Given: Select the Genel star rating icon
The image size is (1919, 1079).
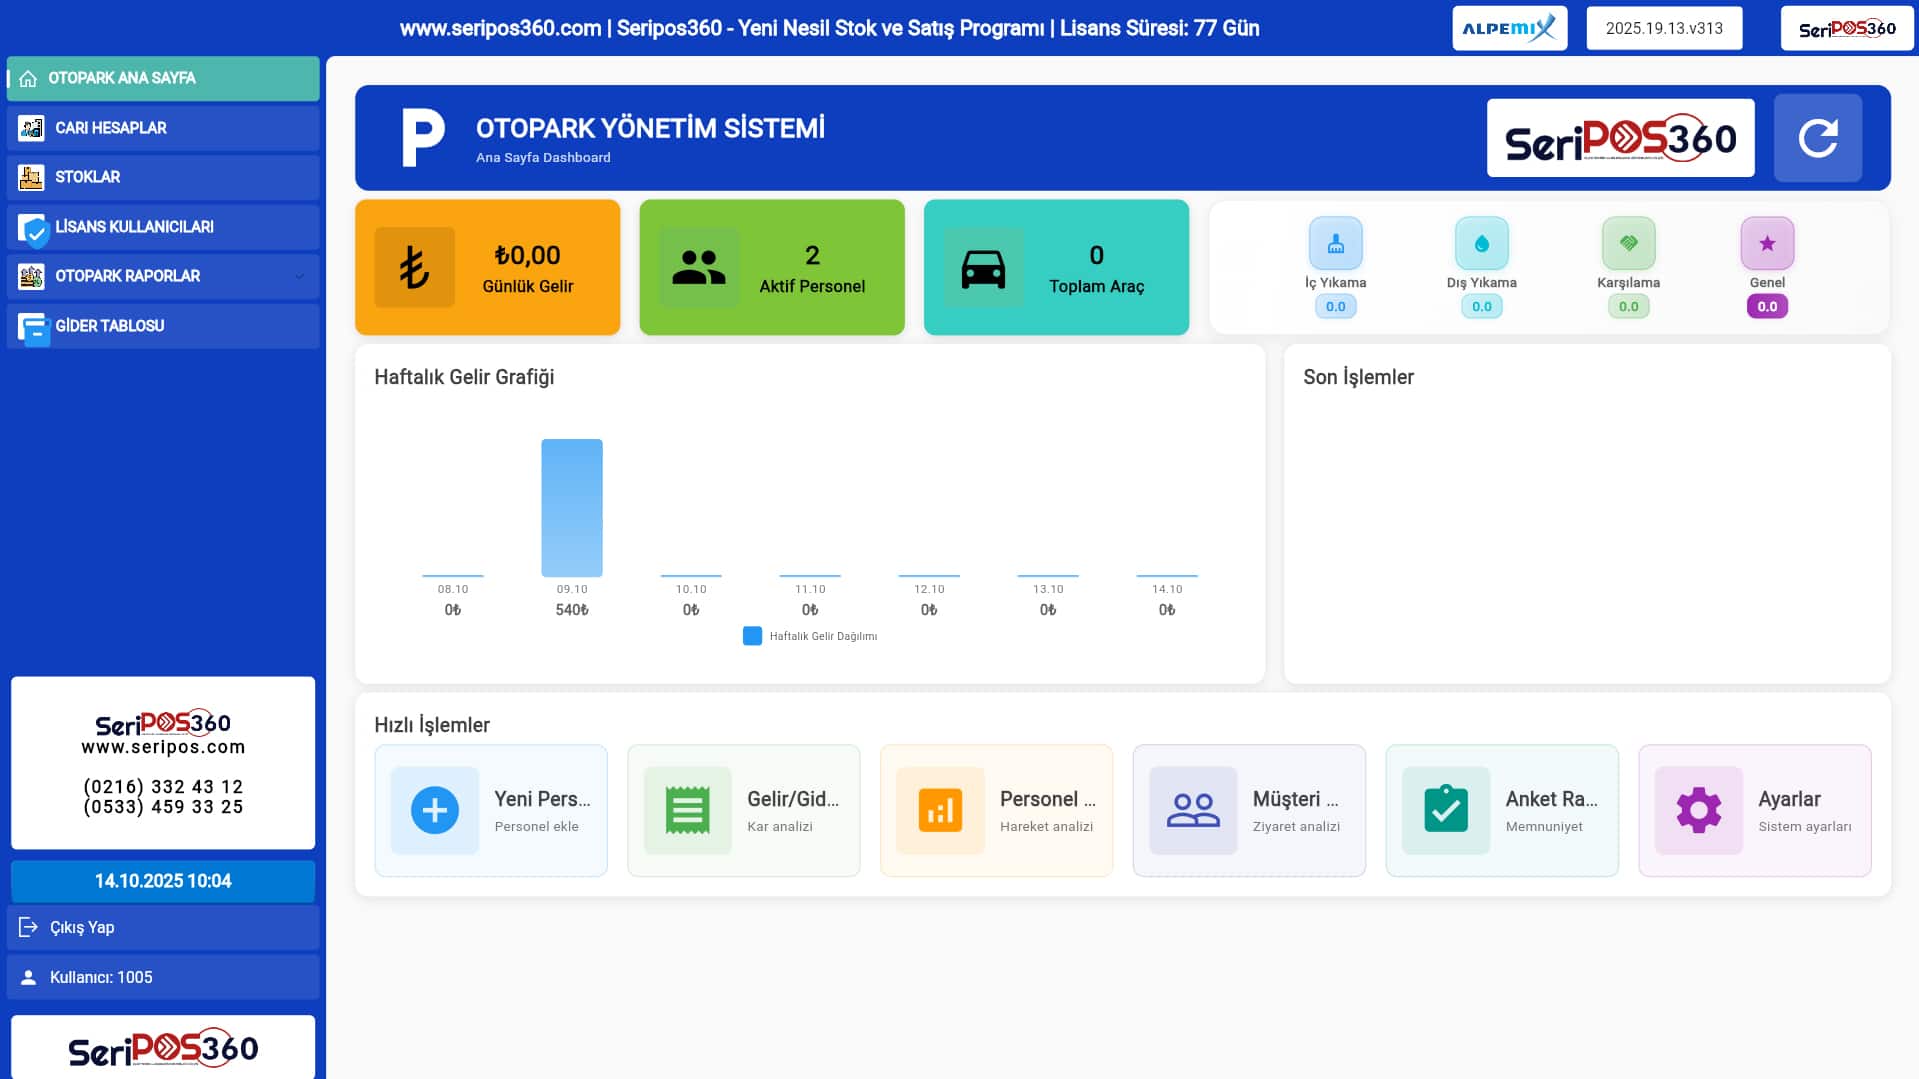Looking at the screenshot, I should (1767, 243).
